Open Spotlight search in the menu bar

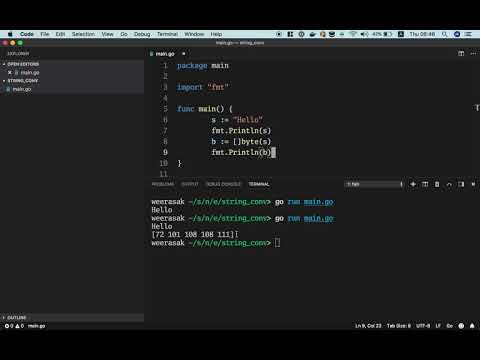click(444, 34)
